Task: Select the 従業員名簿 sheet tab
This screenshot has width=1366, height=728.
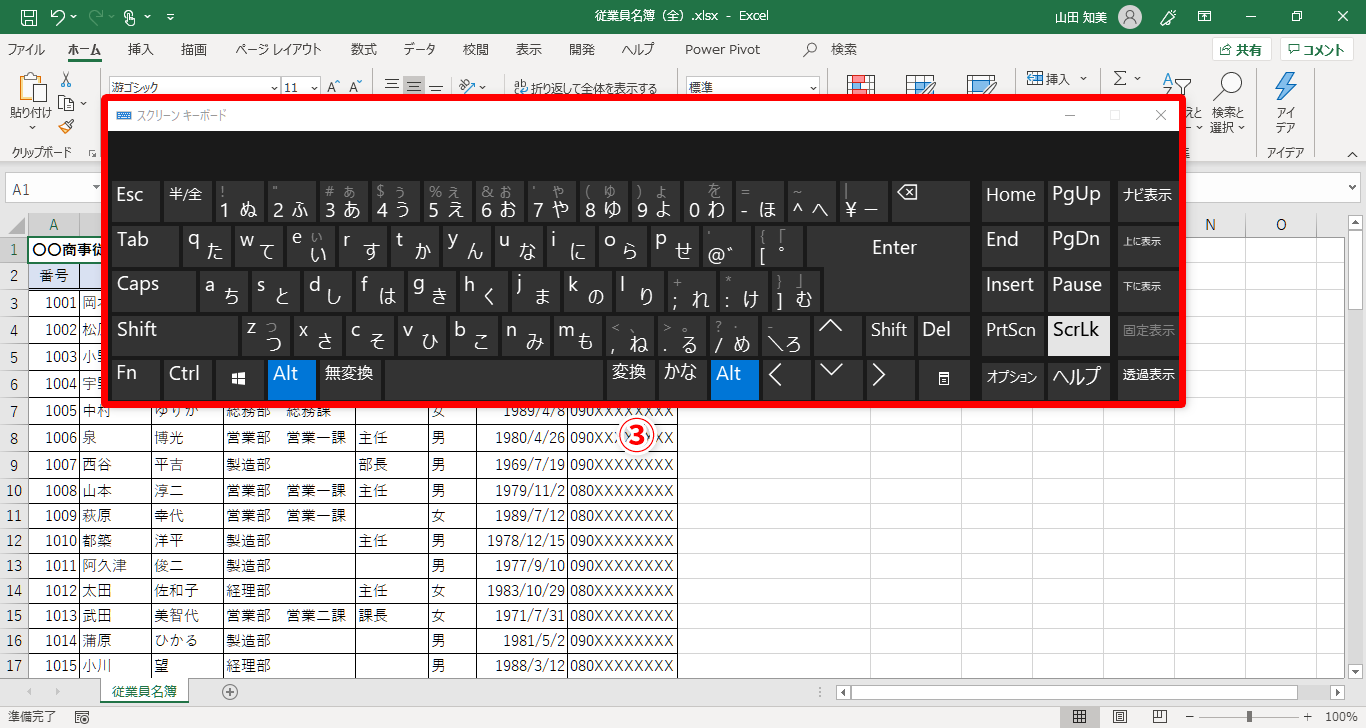Action: [144, 691]
